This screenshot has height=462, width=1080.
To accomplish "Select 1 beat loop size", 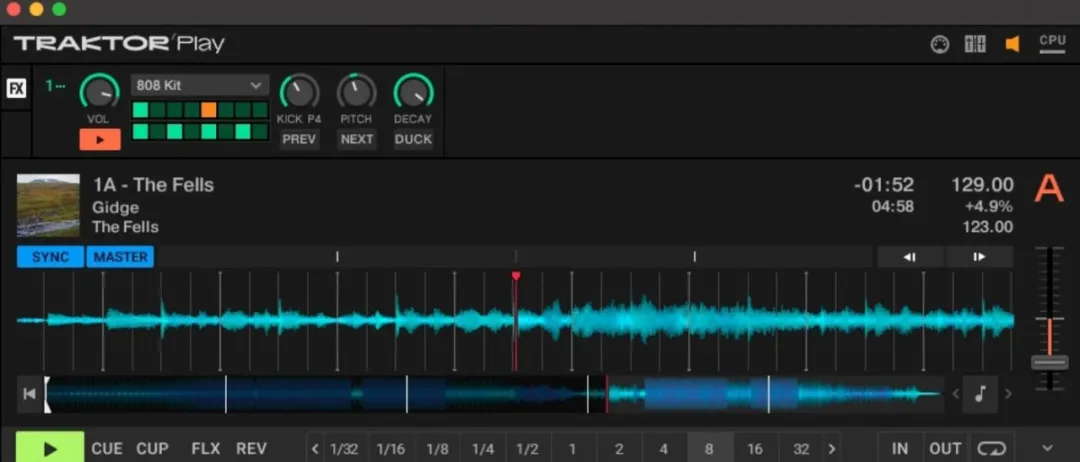I will pyautogui.click(x=572, y=450).
